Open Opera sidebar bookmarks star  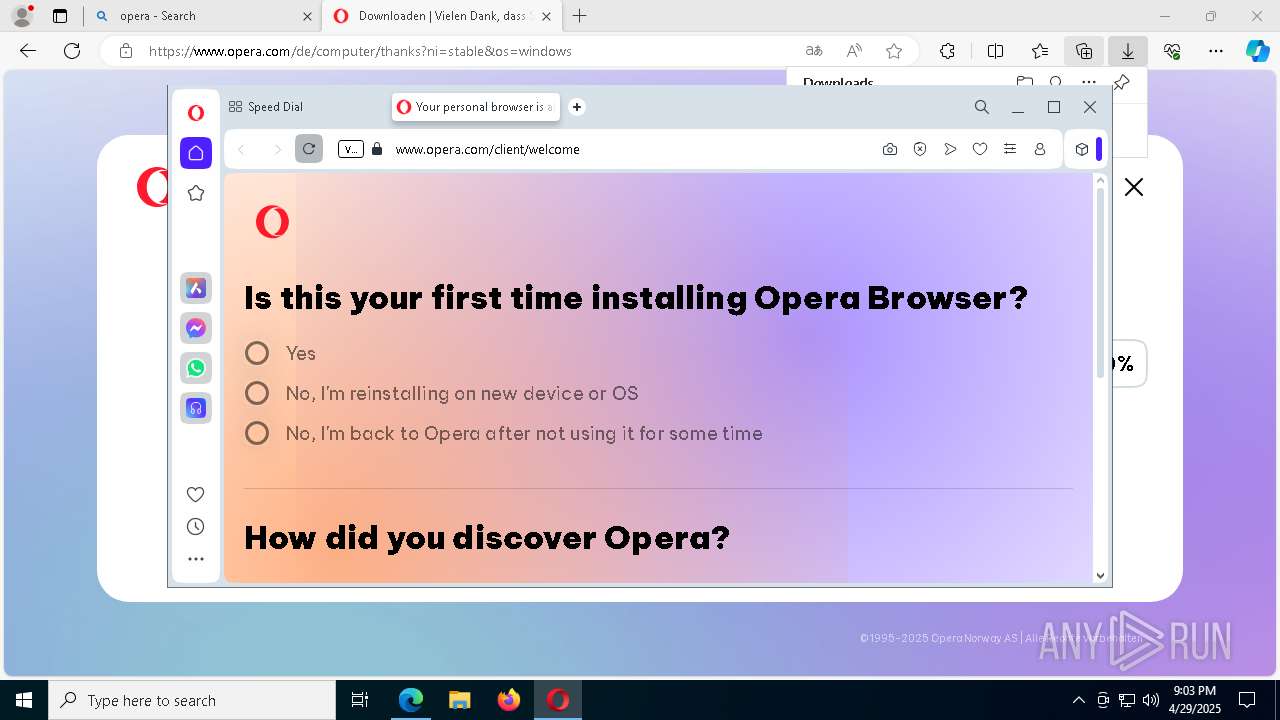[196, 193]
